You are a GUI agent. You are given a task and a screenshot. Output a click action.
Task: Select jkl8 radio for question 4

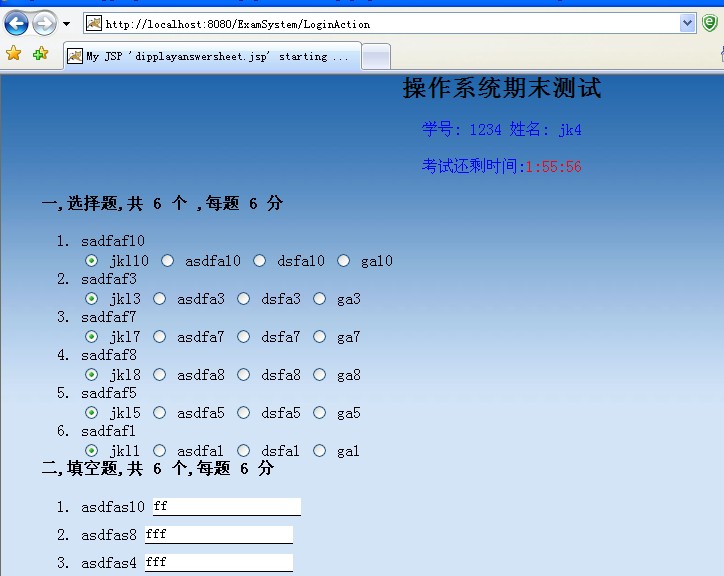[x=91, y=375]
